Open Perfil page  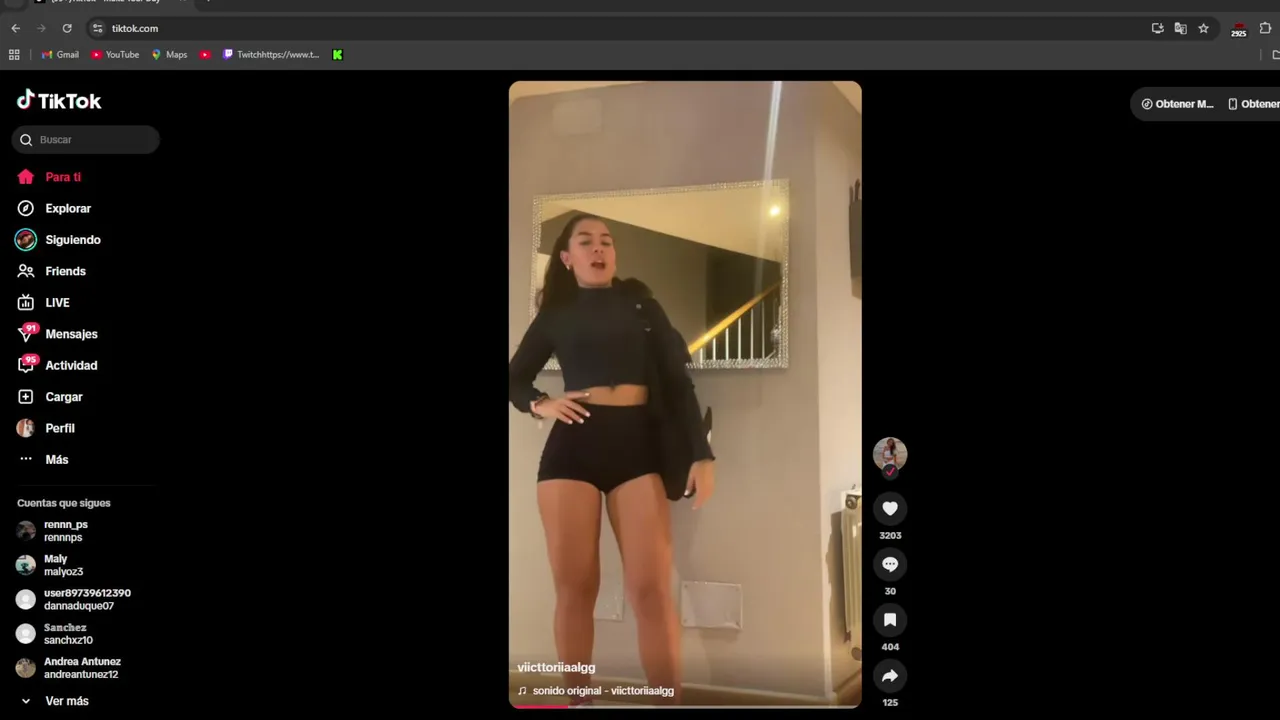(x=60, y=428)
